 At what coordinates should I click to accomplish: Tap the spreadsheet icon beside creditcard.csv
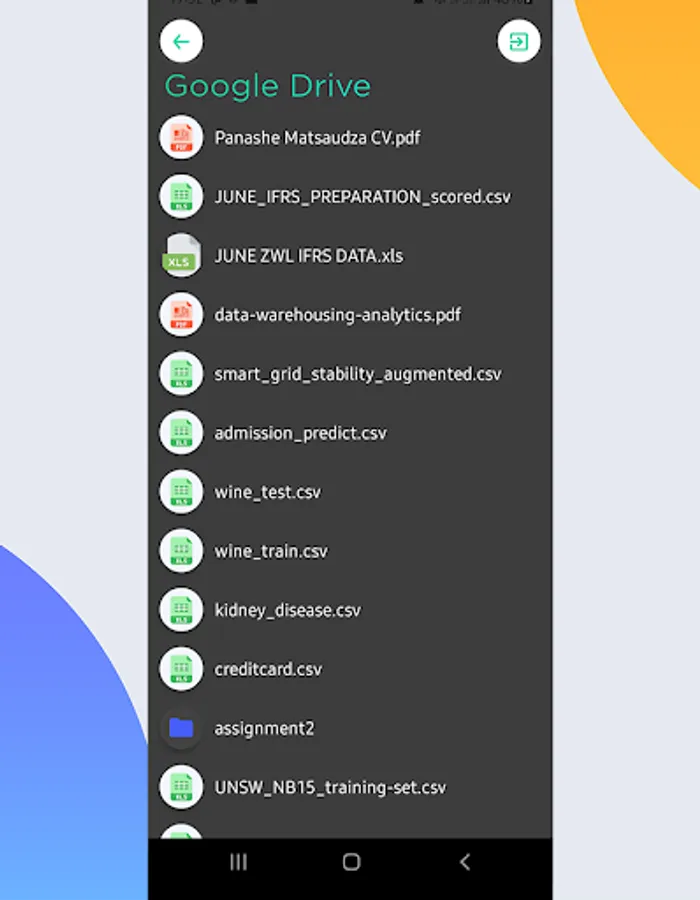[181, 669]
